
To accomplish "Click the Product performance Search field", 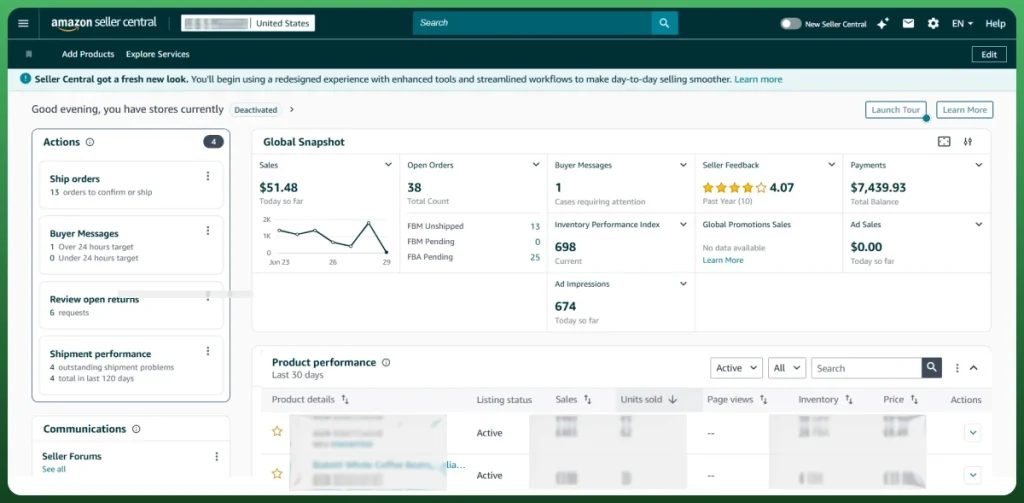I will [x=867, y=368].
